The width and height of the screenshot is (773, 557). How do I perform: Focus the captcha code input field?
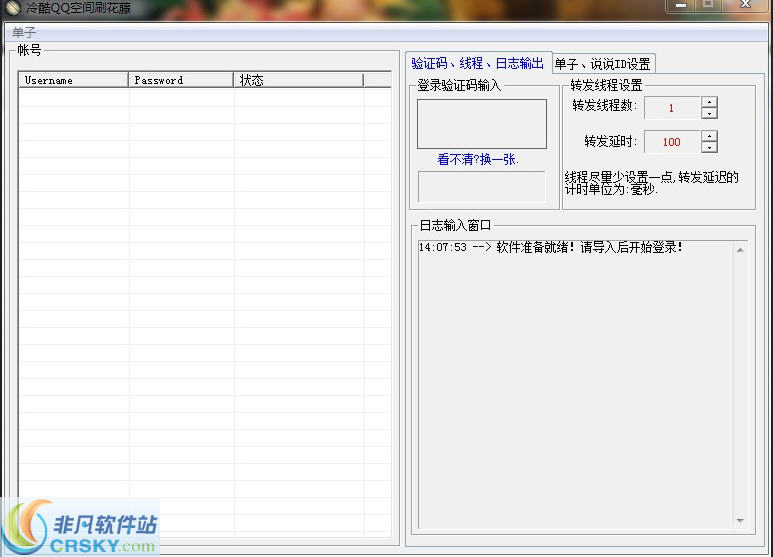(x=482, y=186)
